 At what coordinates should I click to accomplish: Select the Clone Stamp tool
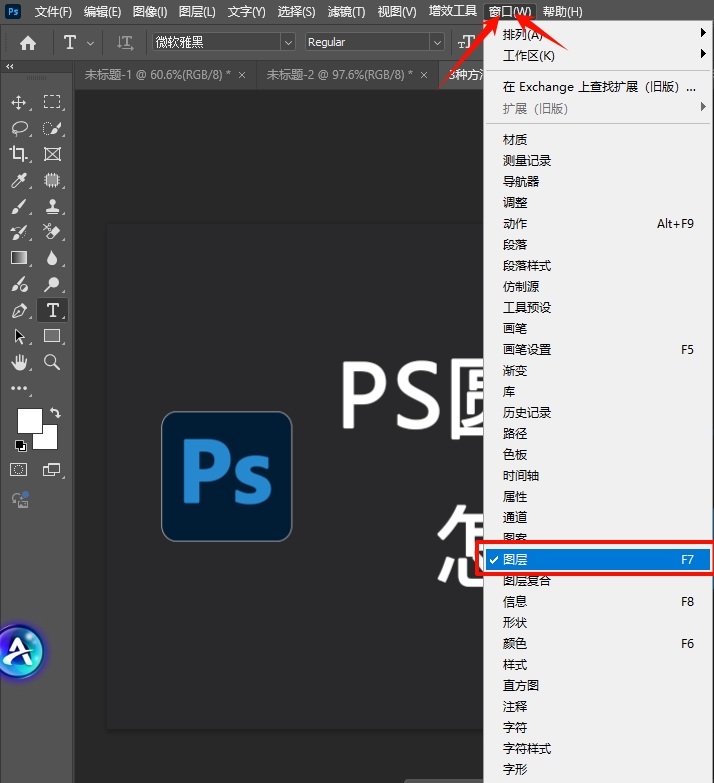click(x=52, y=206)
